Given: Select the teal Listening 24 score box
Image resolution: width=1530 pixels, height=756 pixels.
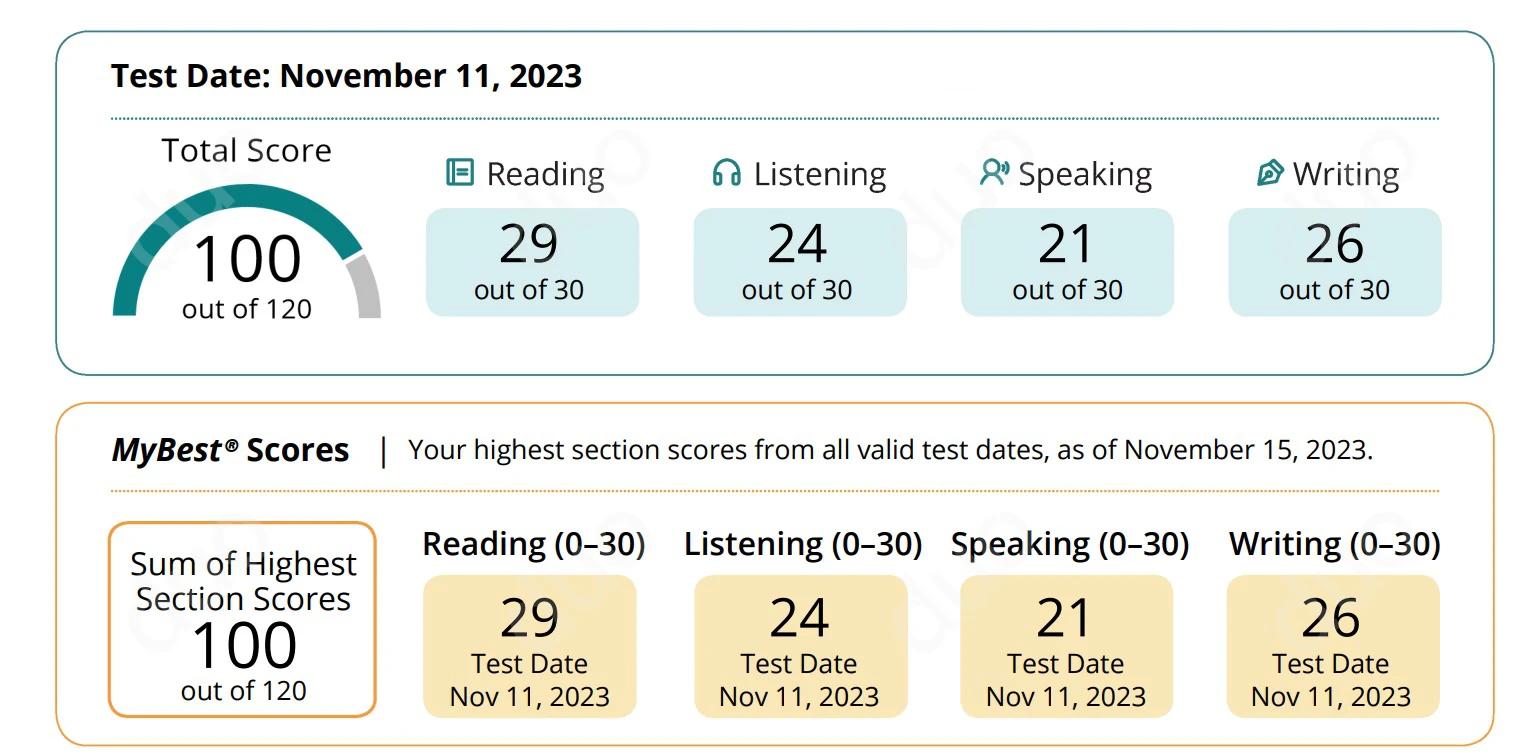Looking at the screenshot, I should tap(799, 262).
